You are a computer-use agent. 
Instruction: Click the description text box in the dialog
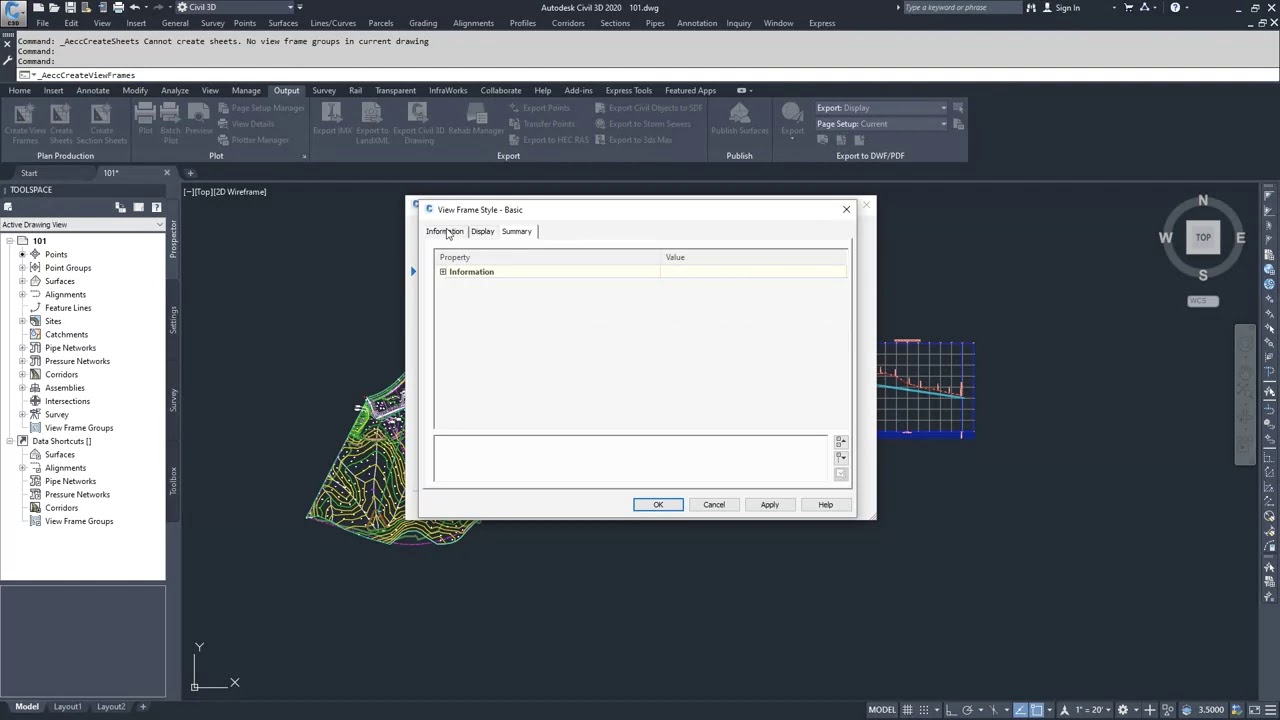(x=631, y=459)
